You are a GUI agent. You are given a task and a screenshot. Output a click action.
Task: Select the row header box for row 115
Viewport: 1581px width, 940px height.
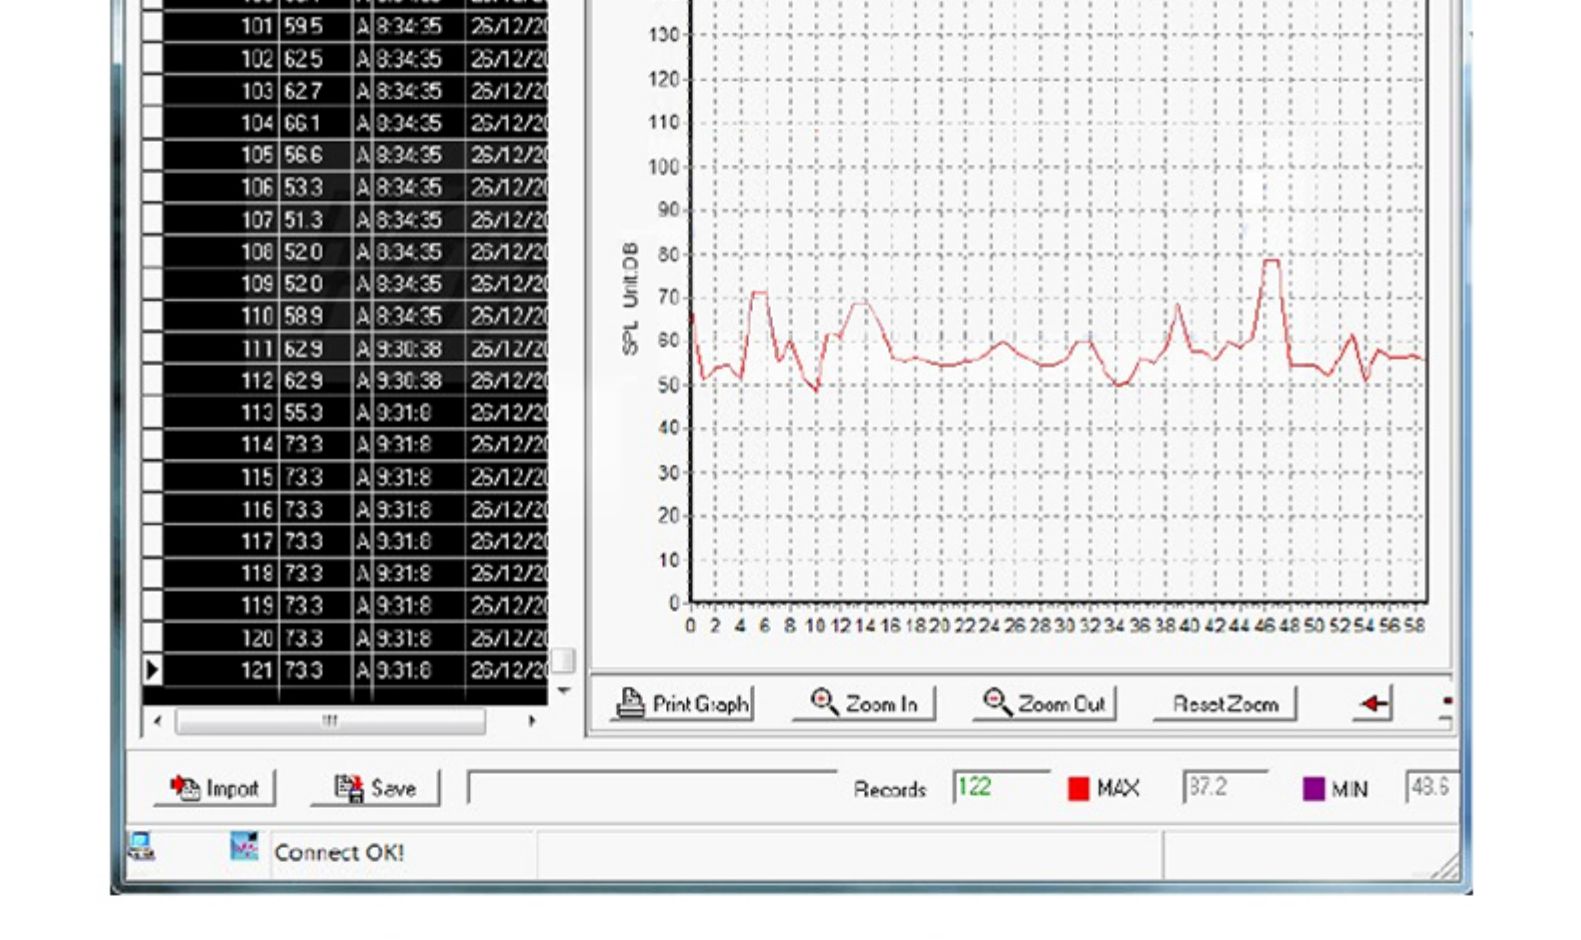[x=152, y=477]
